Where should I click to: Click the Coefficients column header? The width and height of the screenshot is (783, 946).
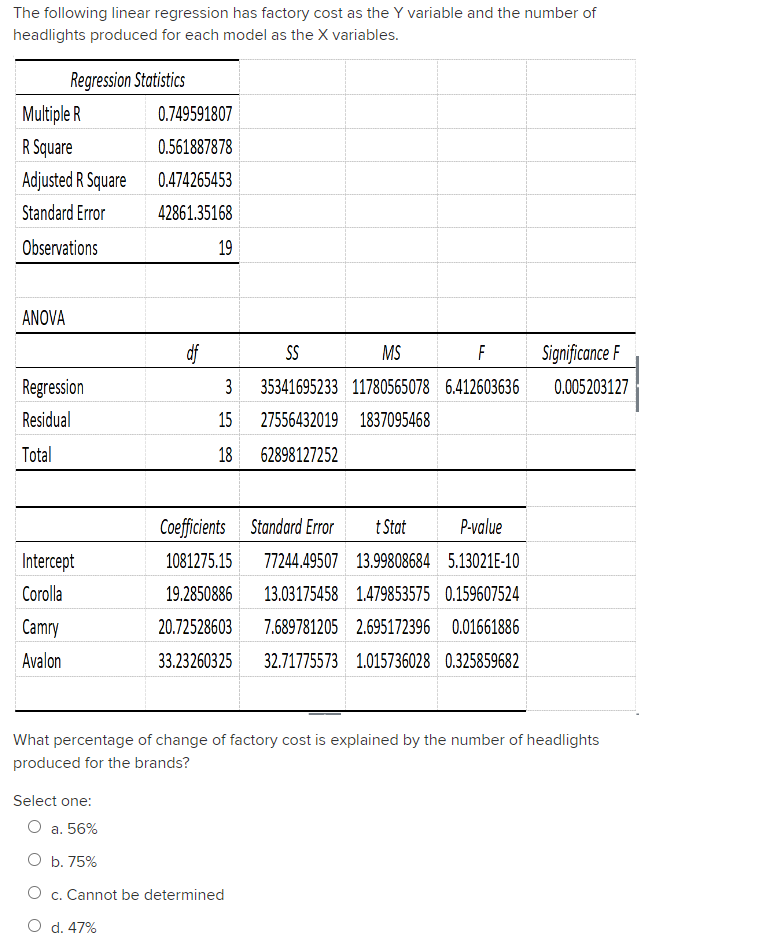click(193, 527)
